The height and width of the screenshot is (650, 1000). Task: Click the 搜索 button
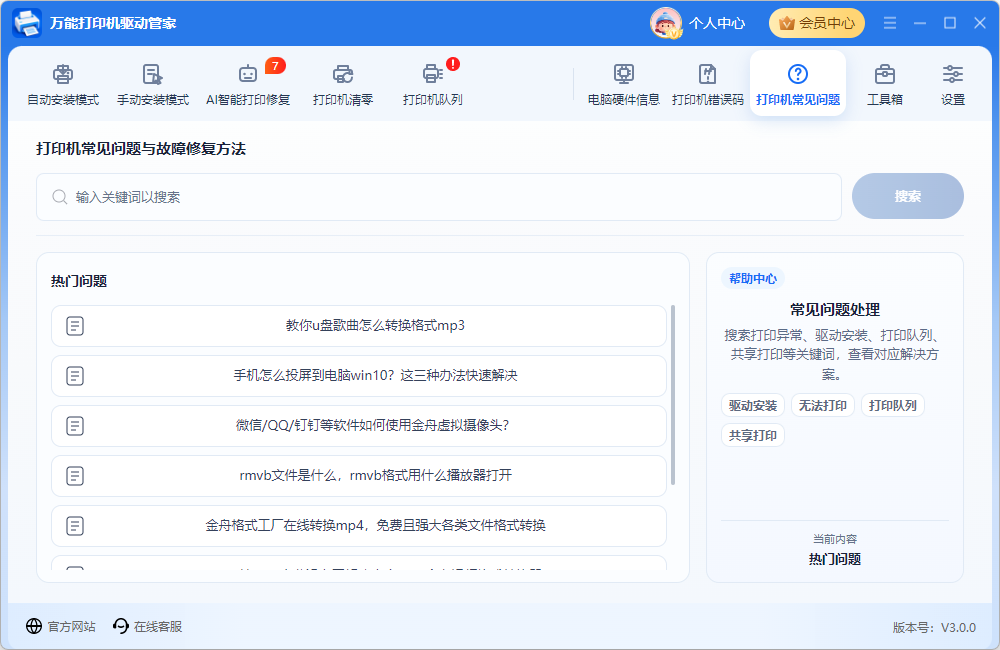tap(908, 196)
